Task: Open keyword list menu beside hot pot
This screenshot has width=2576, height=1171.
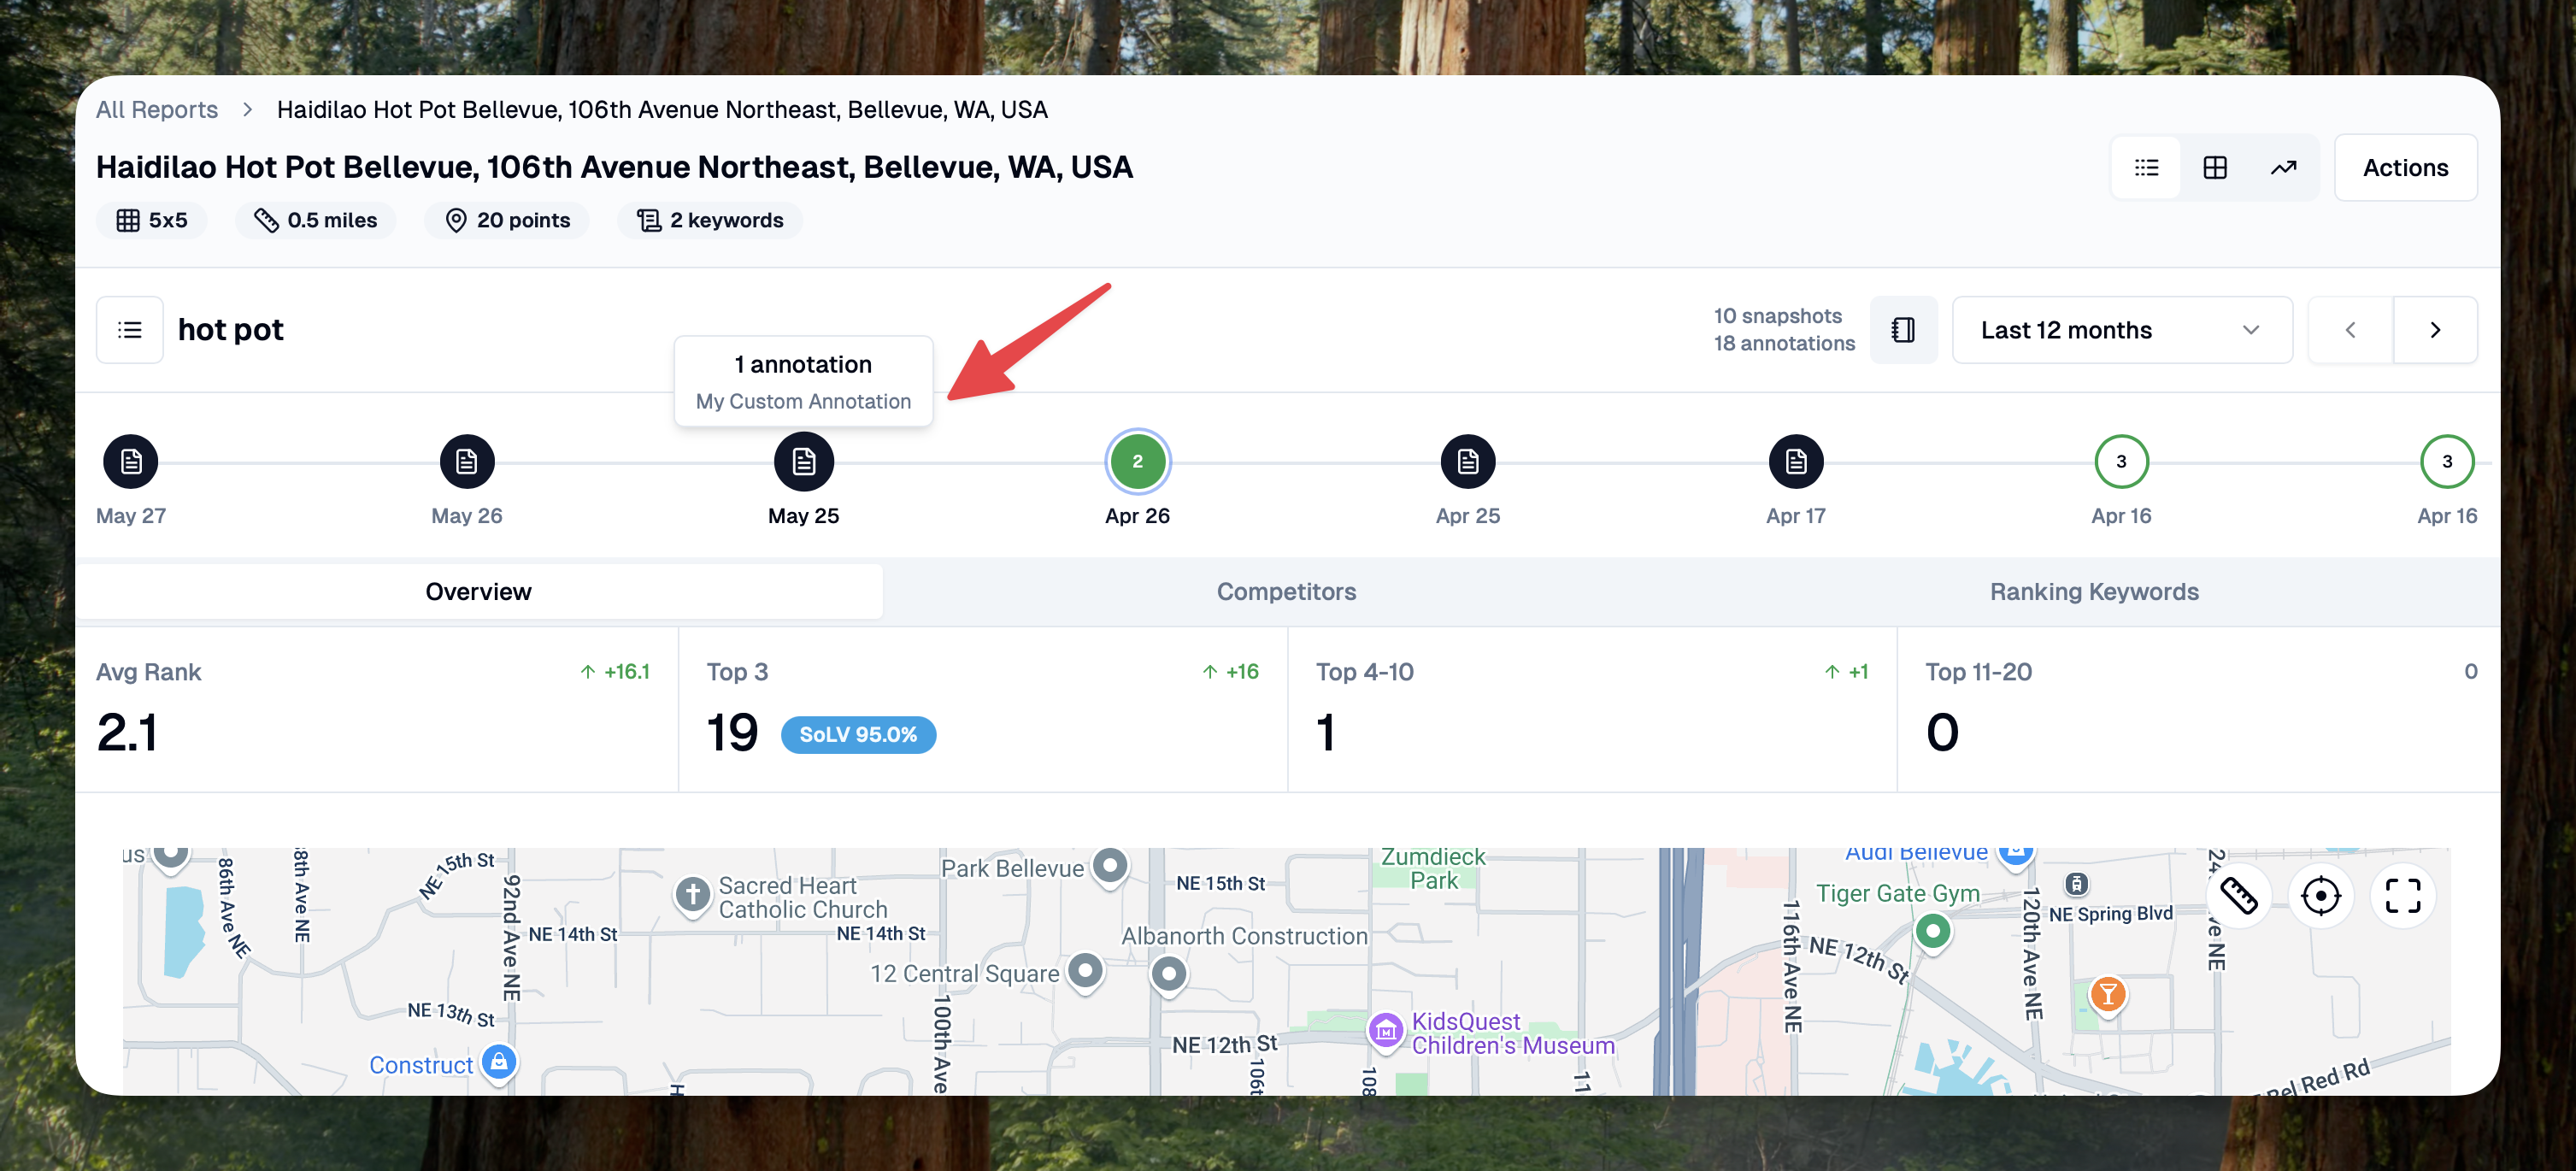Action: pos(130,330)
